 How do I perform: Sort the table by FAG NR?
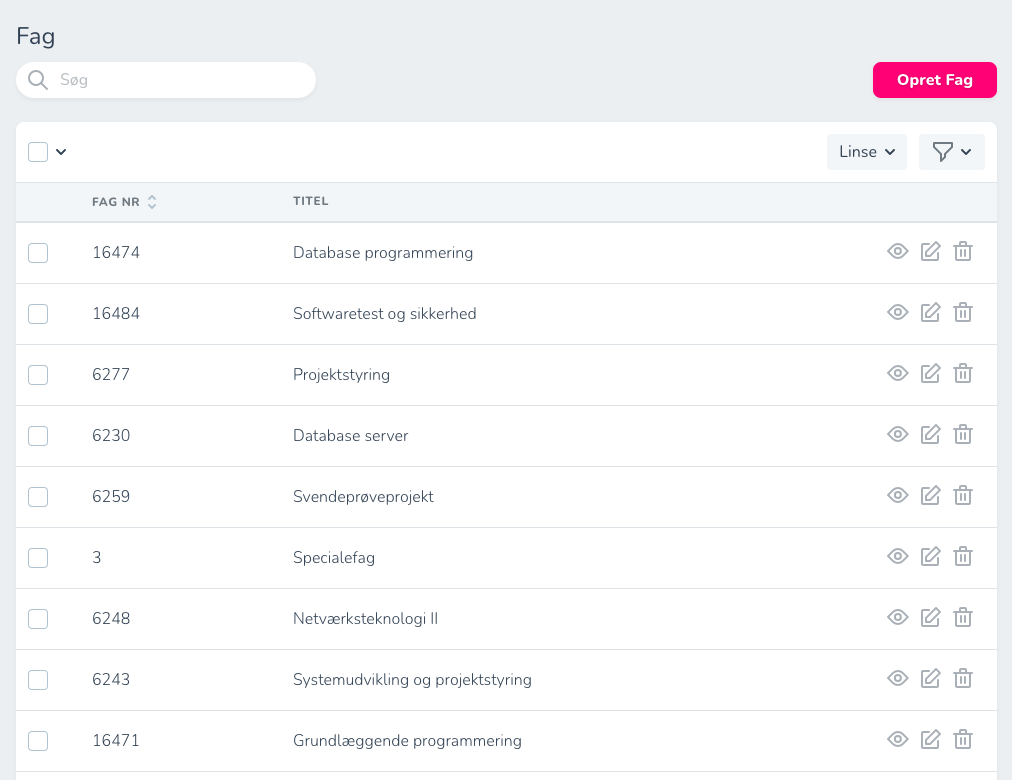coord(152,202)
